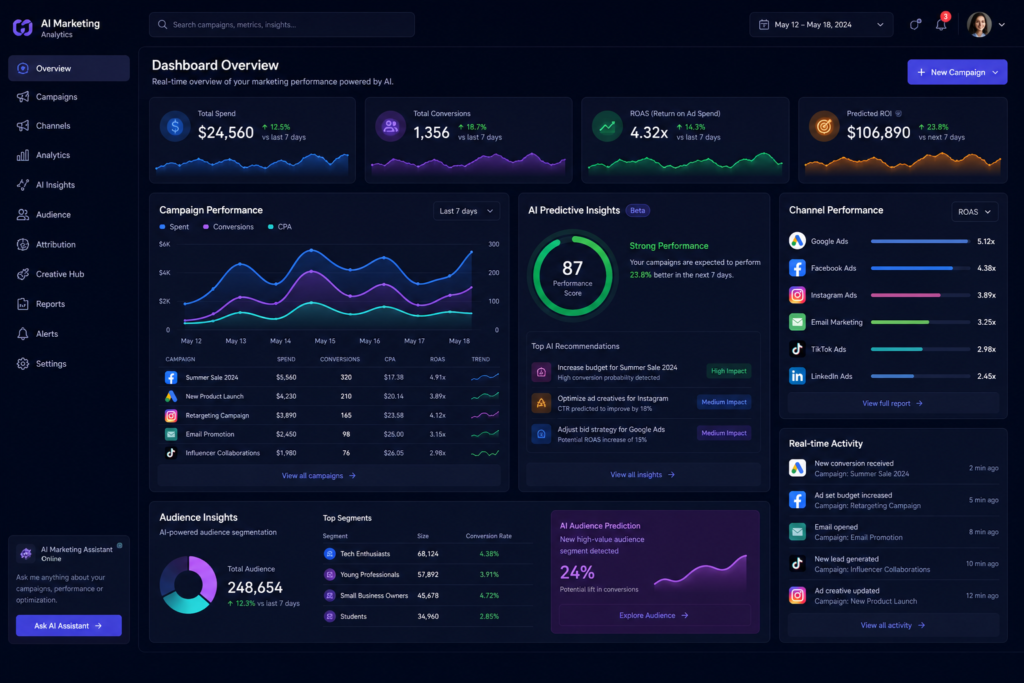Click the Instagram Ads ROAS progress bar

coord(920,295)
